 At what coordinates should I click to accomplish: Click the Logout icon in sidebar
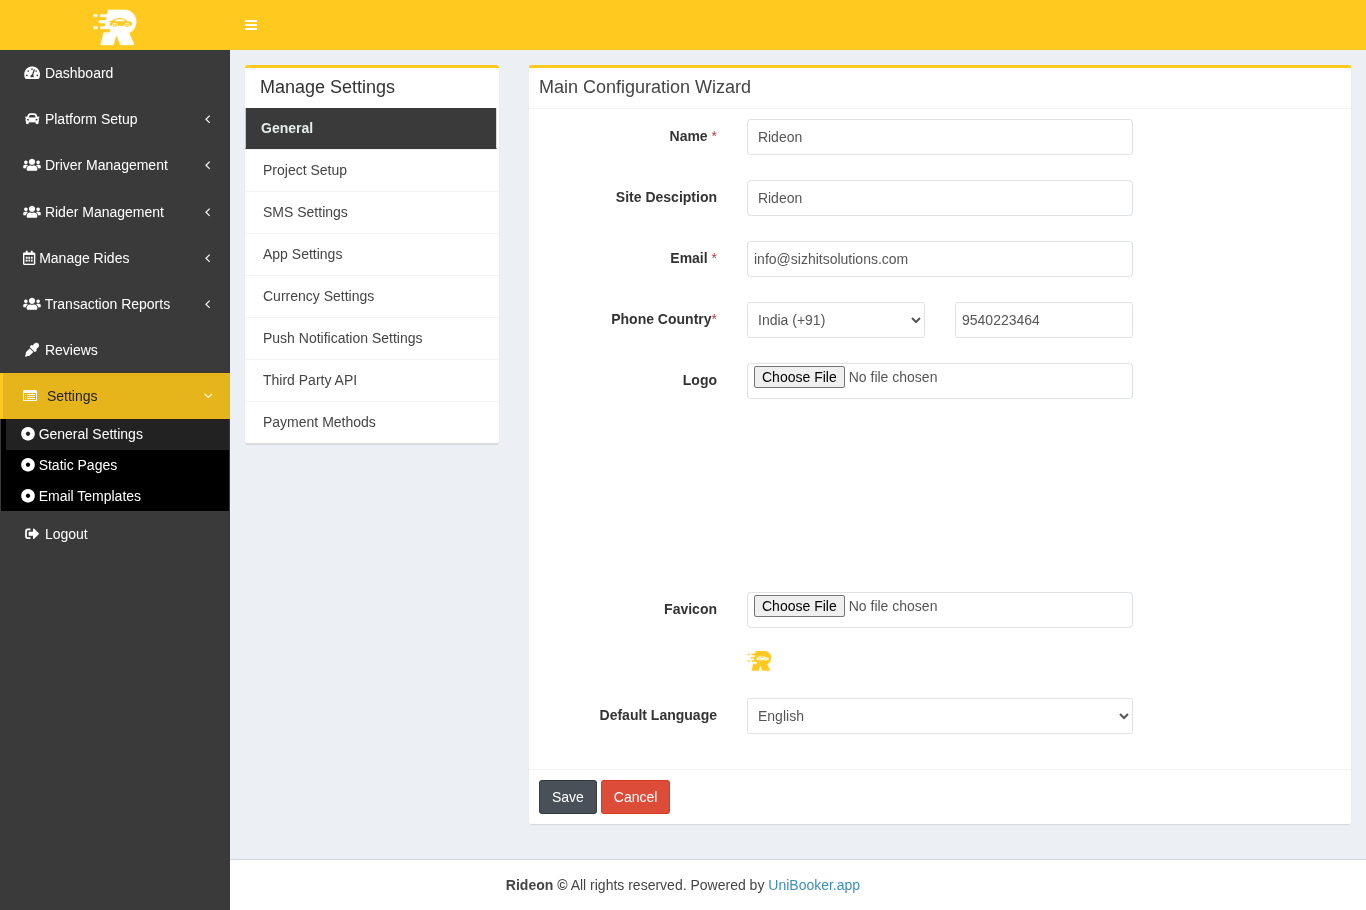click(32, 534)
